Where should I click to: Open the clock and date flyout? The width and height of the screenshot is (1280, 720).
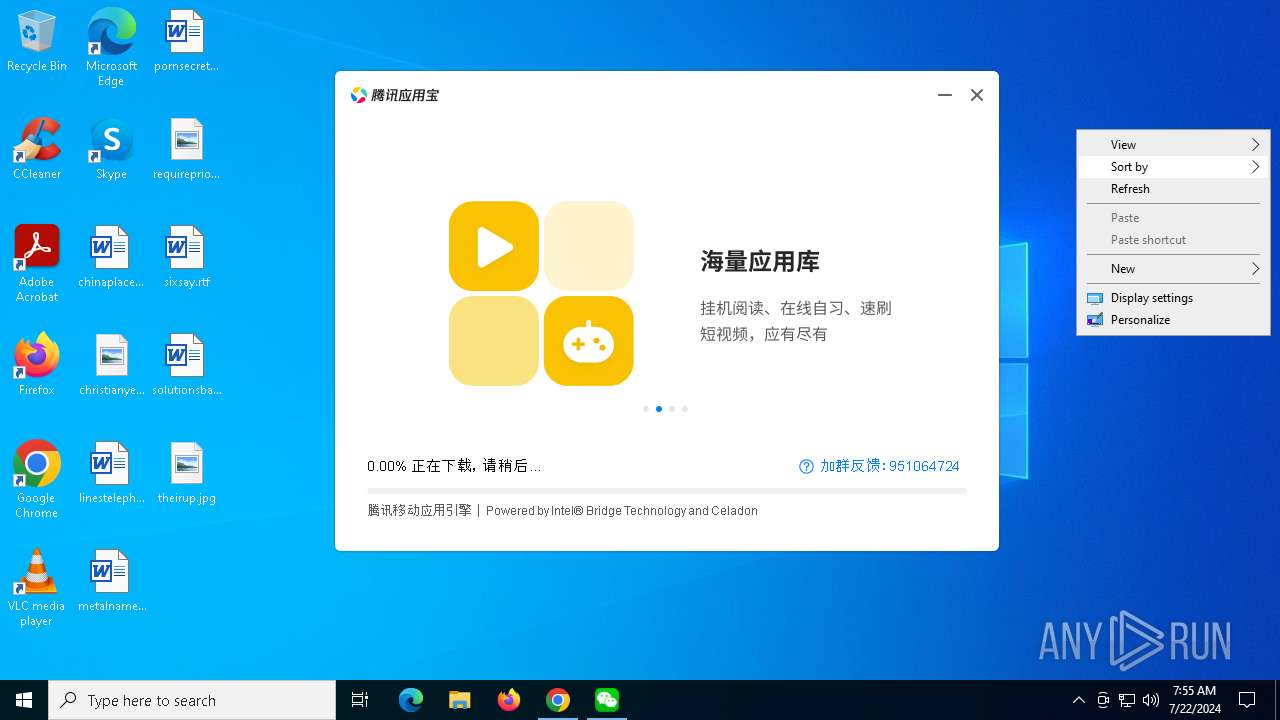pyautogui.click(x=1194, y=700)
